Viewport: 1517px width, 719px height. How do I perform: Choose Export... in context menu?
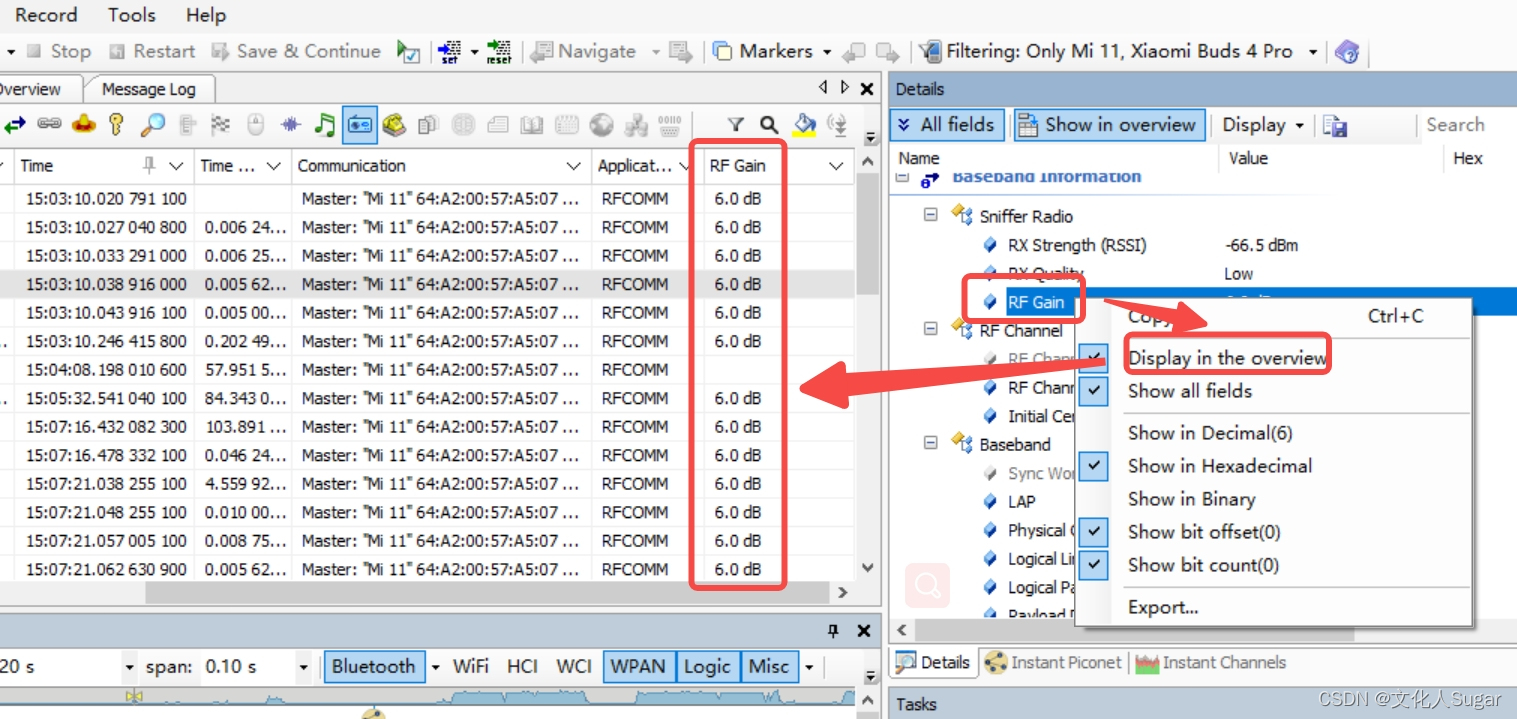click(1163, 607)
